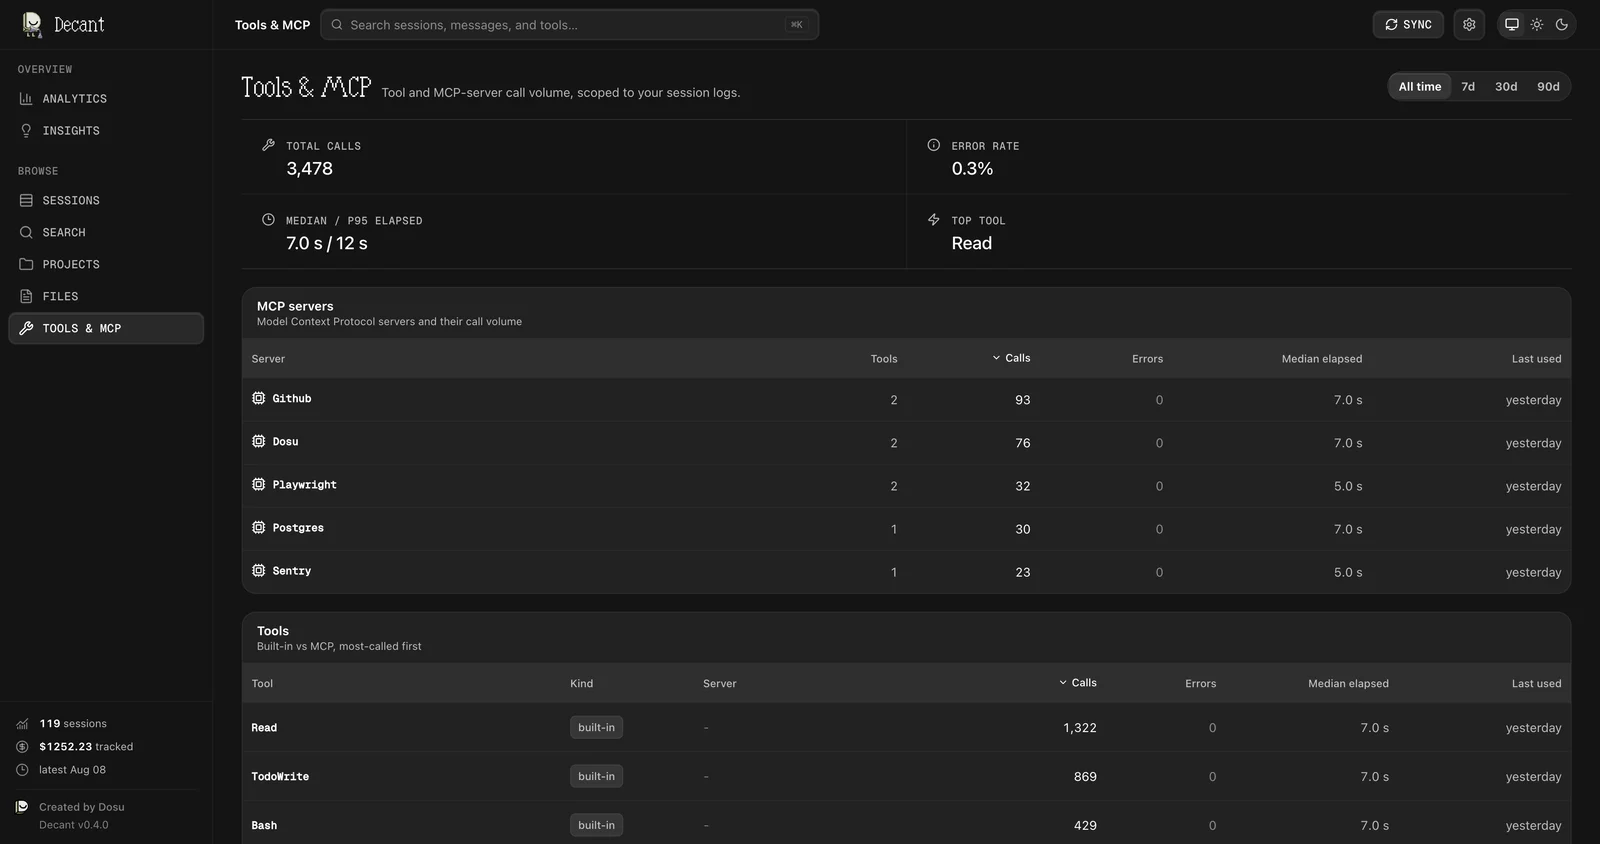The height and width of the screenshot is (844, 1600).
Task: Click the 3,478 total calls value
Action: point(309,169)
